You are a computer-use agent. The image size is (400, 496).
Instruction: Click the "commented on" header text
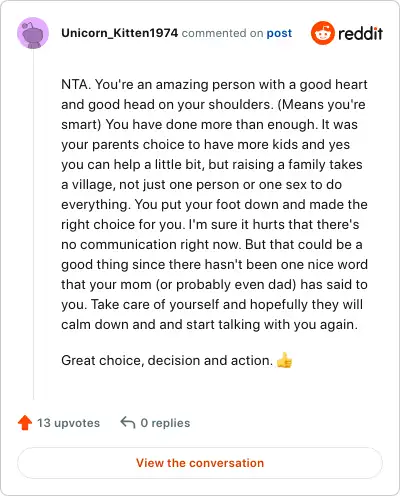point(222,33)
